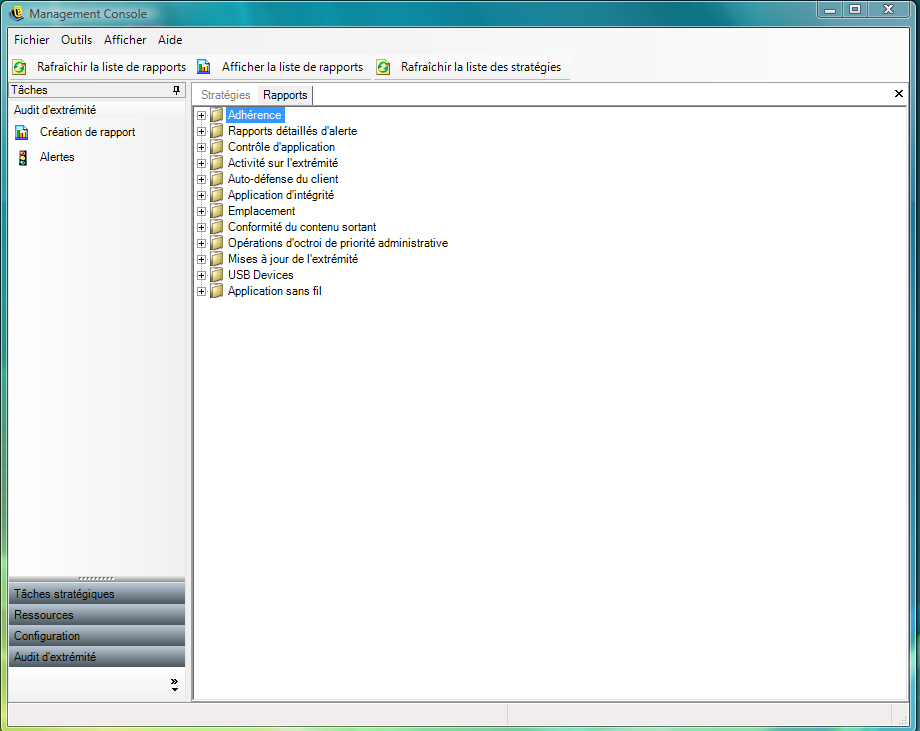Click the Application d'intégrité folder icon

[217, 195]
